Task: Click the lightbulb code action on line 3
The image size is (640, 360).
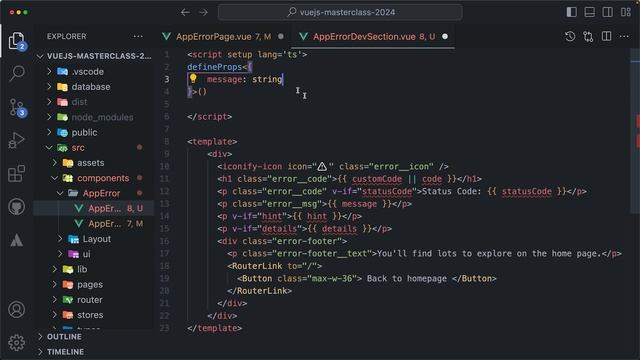Action: pyautogui.click(x=193, y=78)
